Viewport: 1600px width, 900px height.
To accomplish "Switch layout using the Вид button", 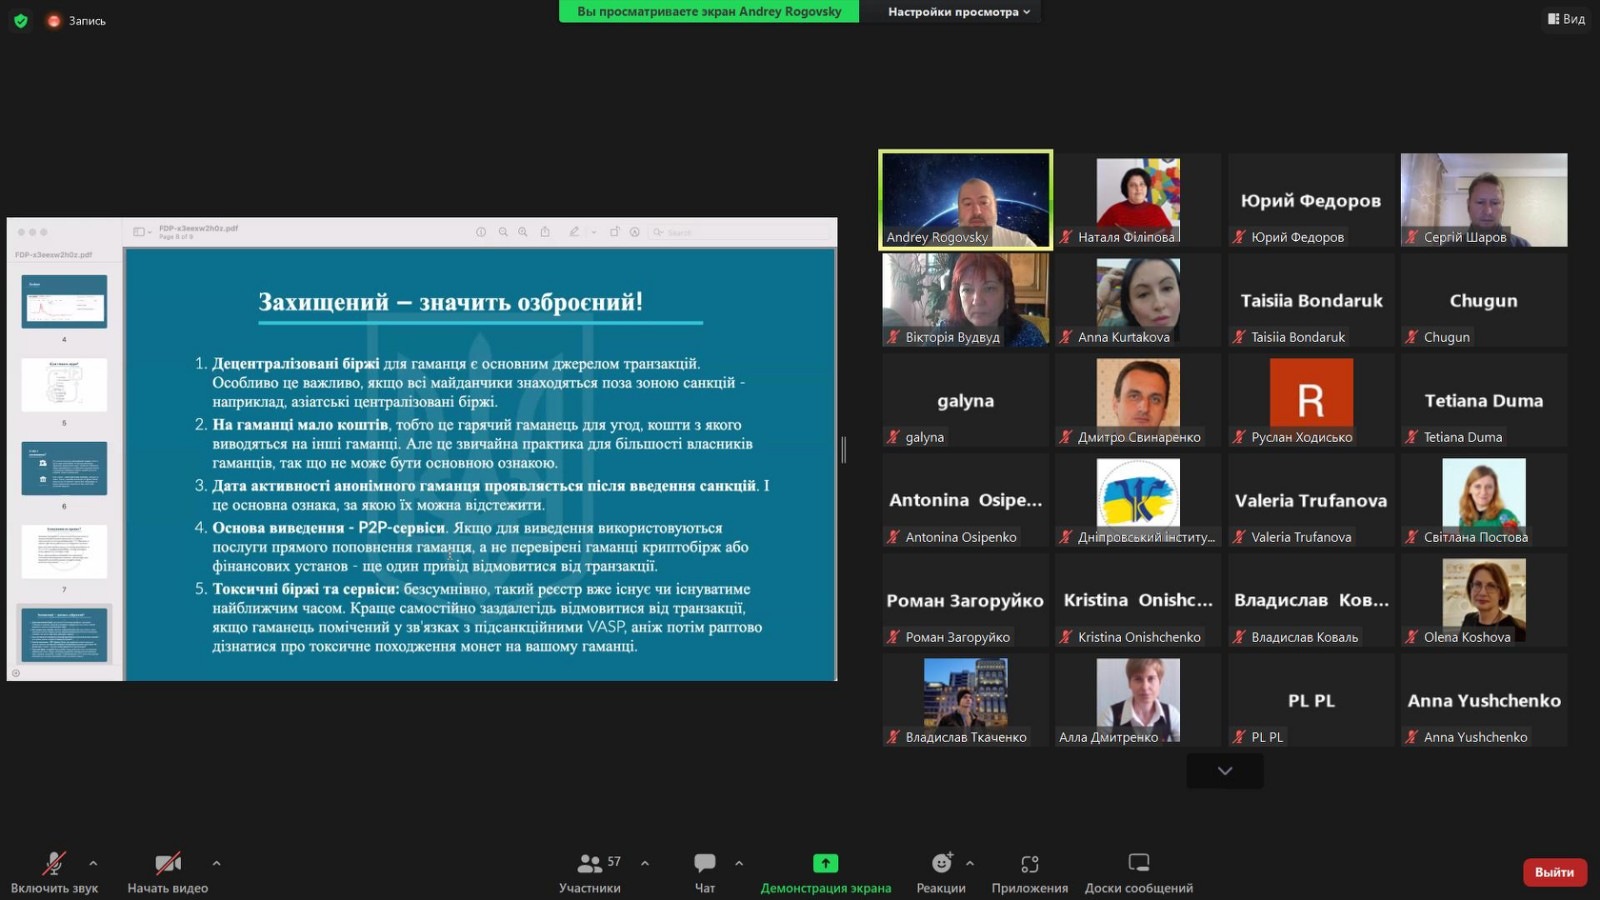I will [1566, 18].
